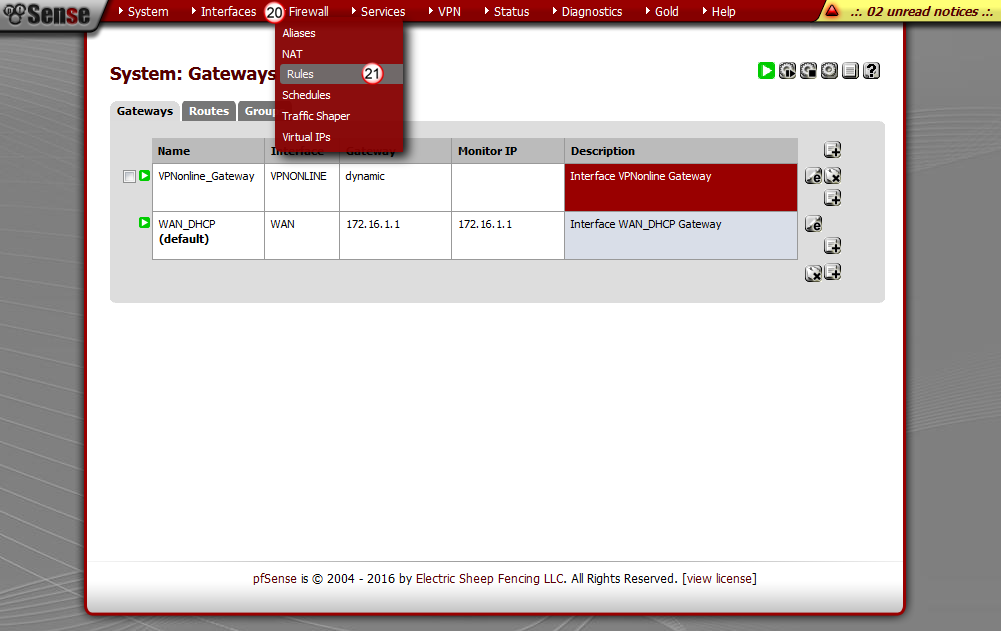This screenshot has height=631, width=1001.
Task: Expand the Firewall menu
Action: (x=308, y=11)
